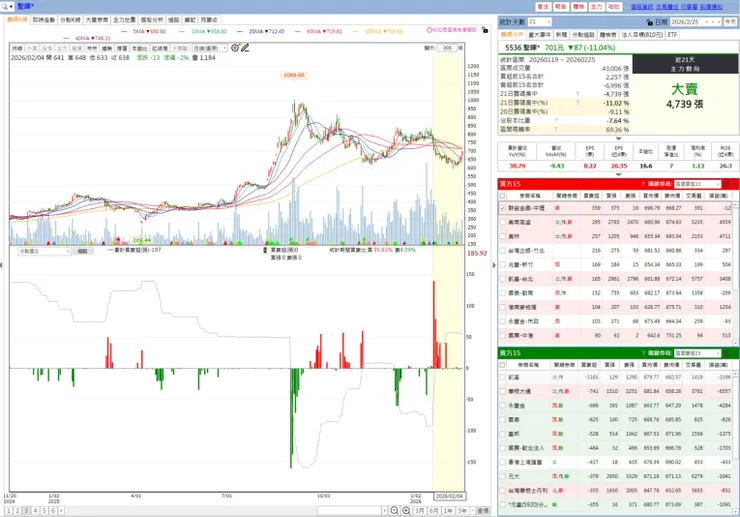Viewport: 740px width, 517px height.
Task: Click the lock icon above the chart
Action: click(x=485, y=30)
